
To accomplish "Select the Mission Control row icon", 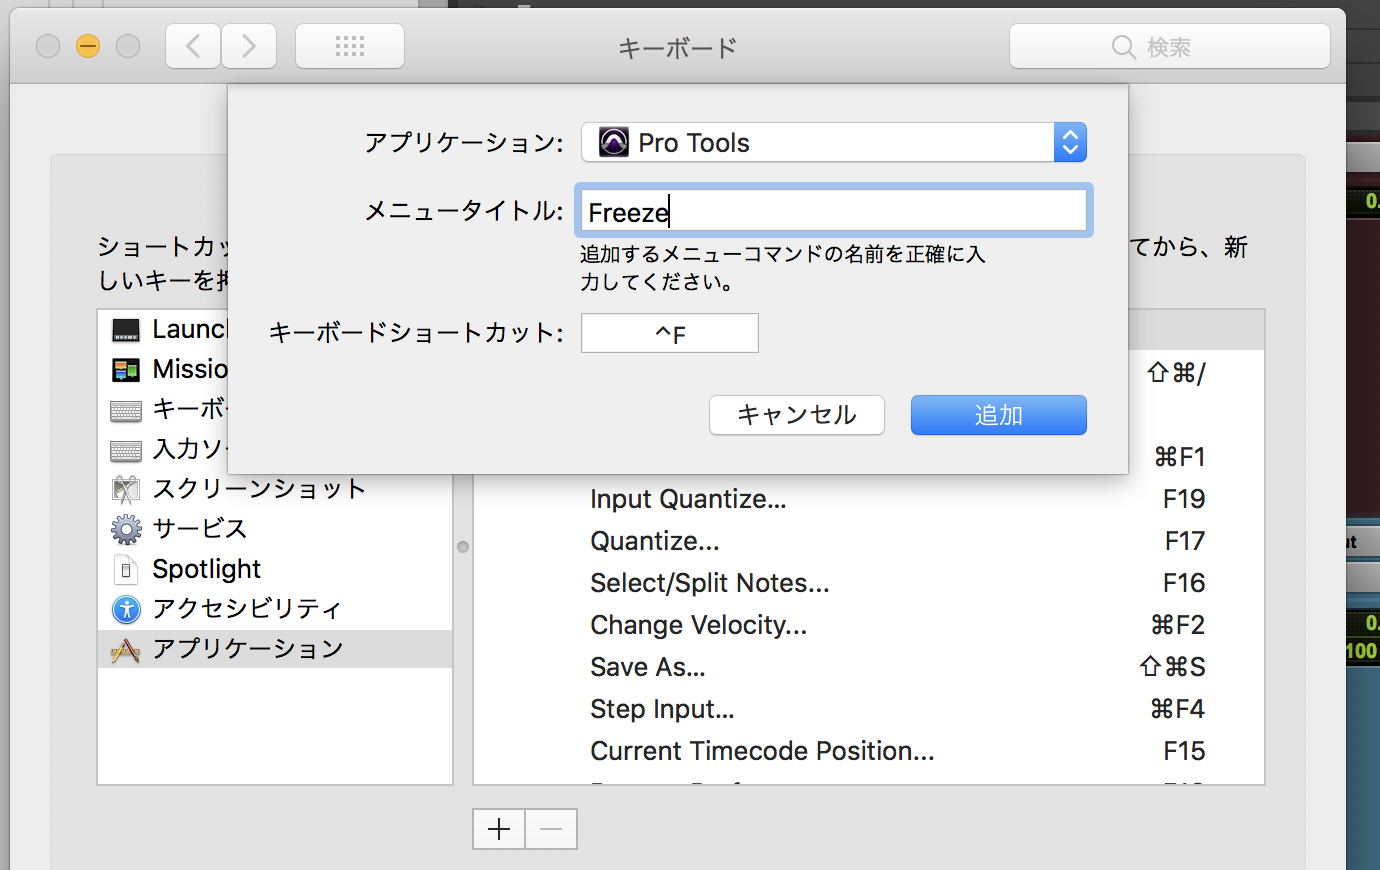I will [126, 369].
